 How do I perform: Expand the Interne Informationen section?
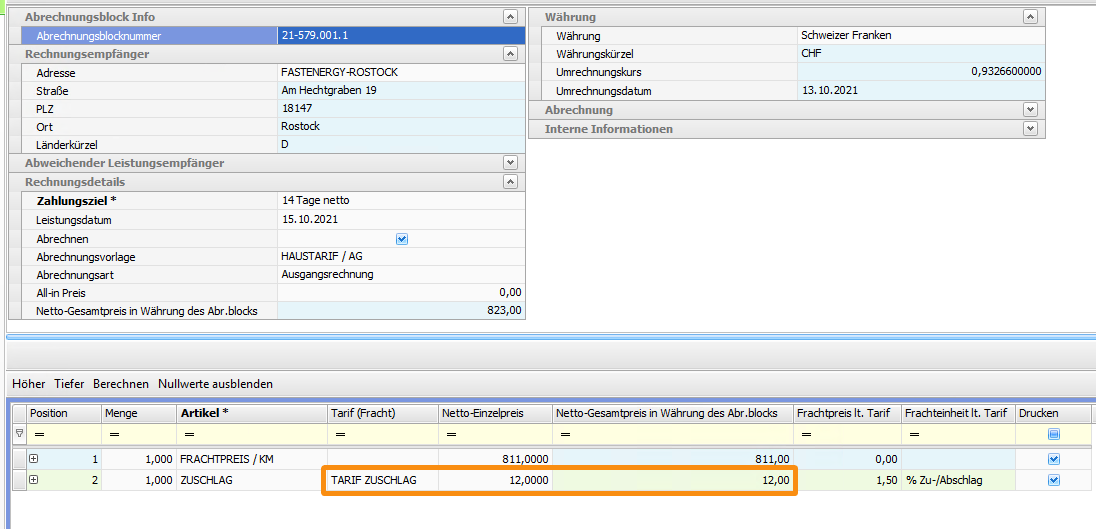click(1030, 129)
